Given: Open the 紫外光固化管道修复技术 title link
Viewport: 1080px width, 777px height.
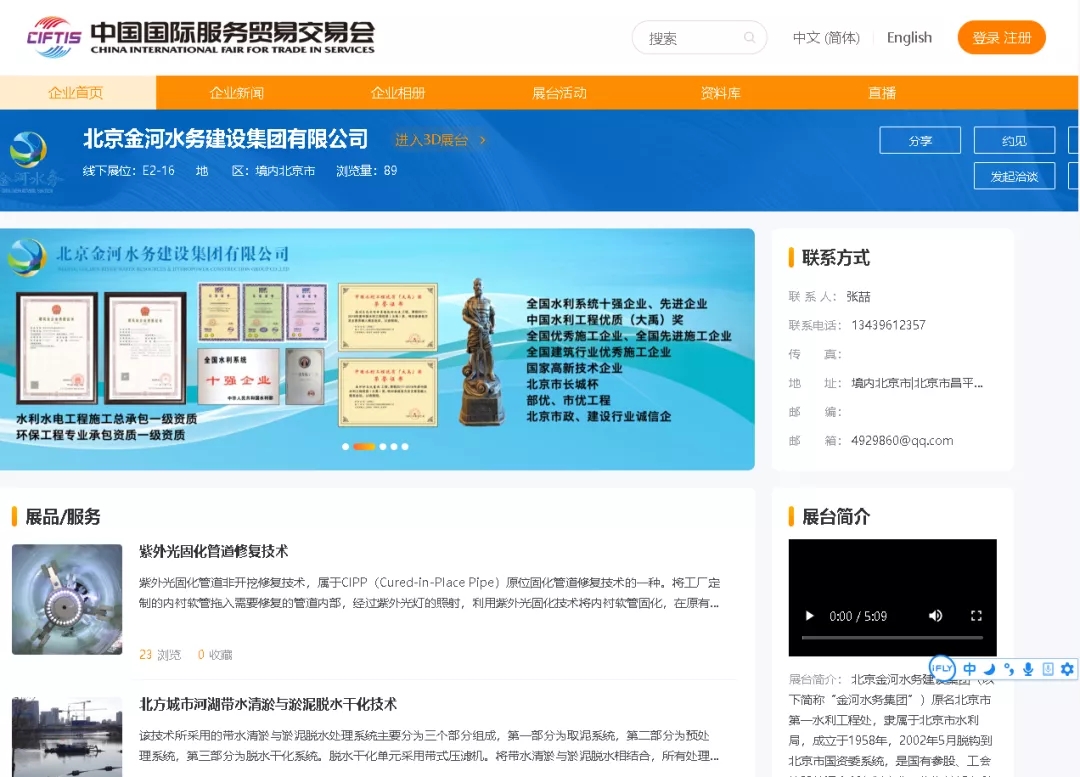Looking at the screenshot, I should [214, 551].
